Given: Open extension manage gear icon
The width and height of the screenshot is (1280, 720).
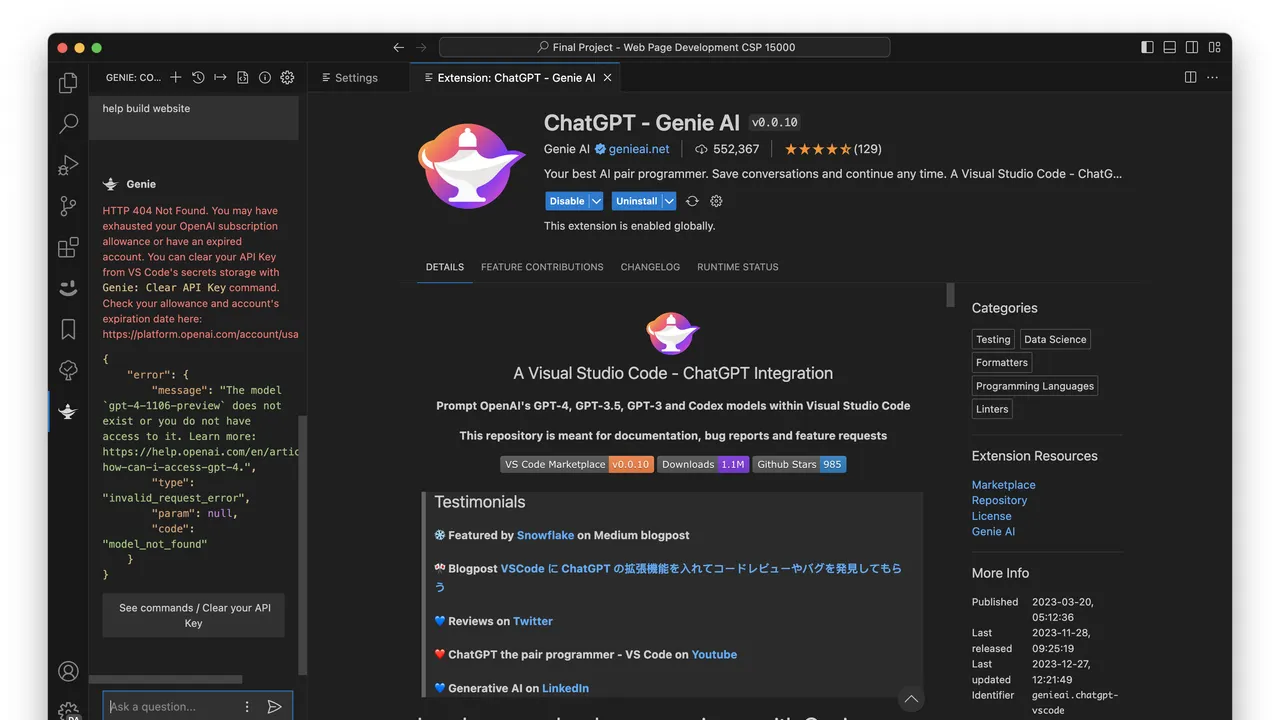Looking at the screenshot, I should tap(716, 201).
